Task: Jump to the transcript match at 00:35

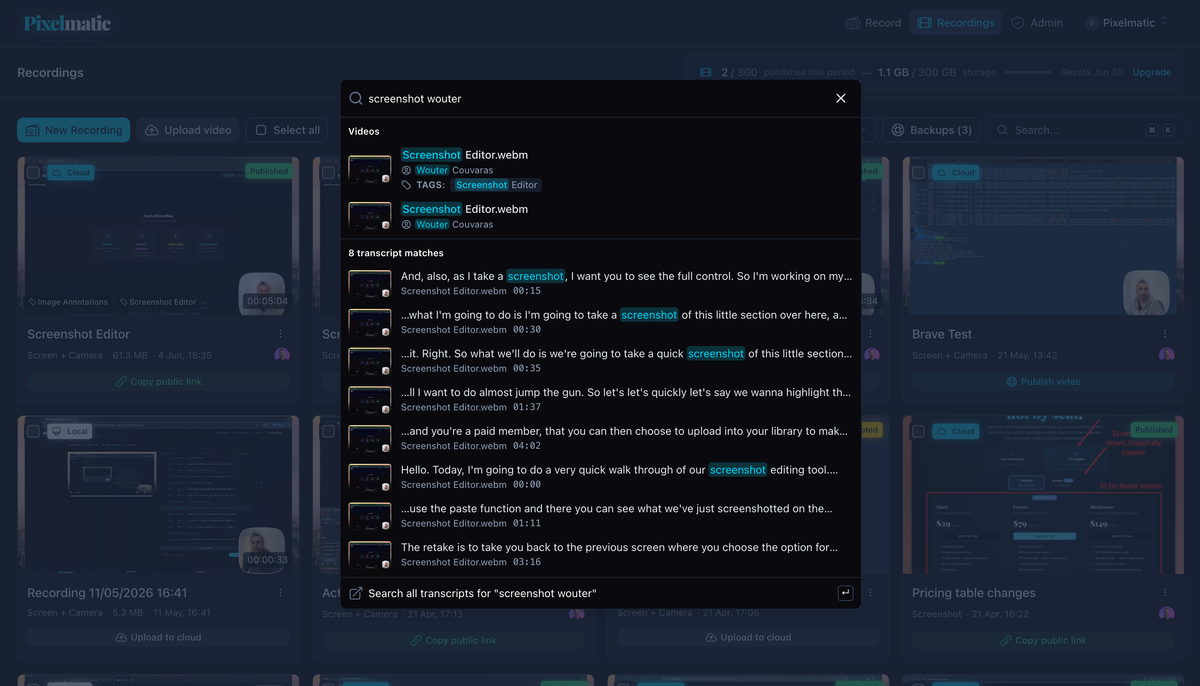Action: (600, 360)
